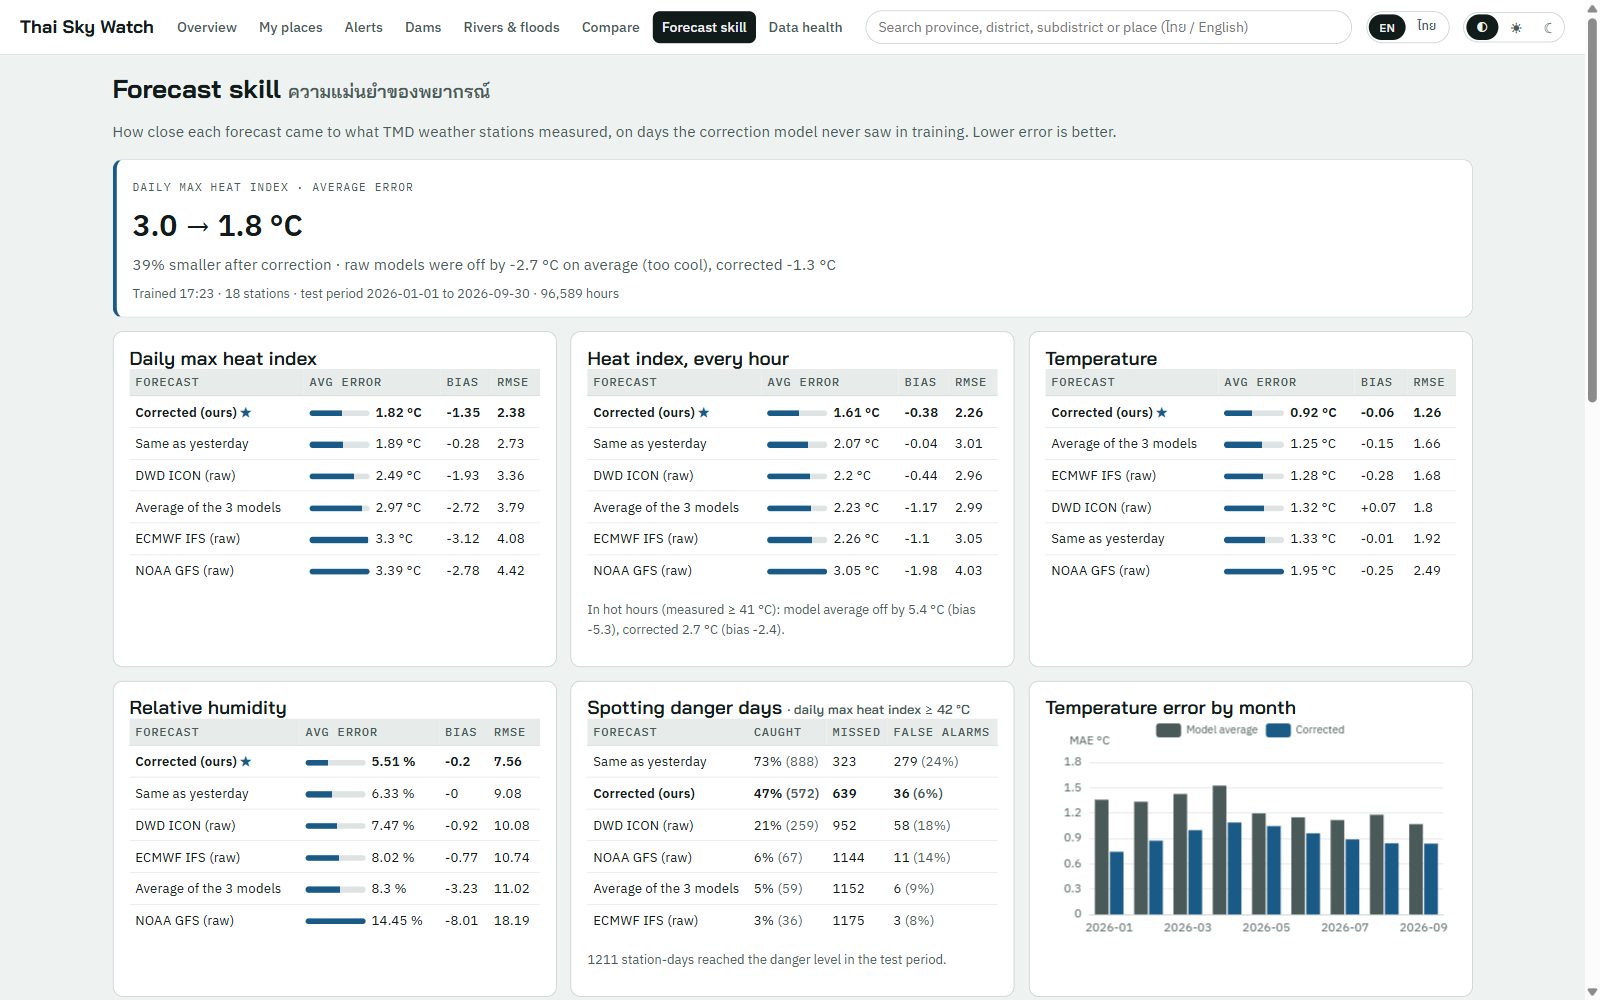Click FALSE ALARMS column header
The image size is (1600, 1000).
coord(941,732)
